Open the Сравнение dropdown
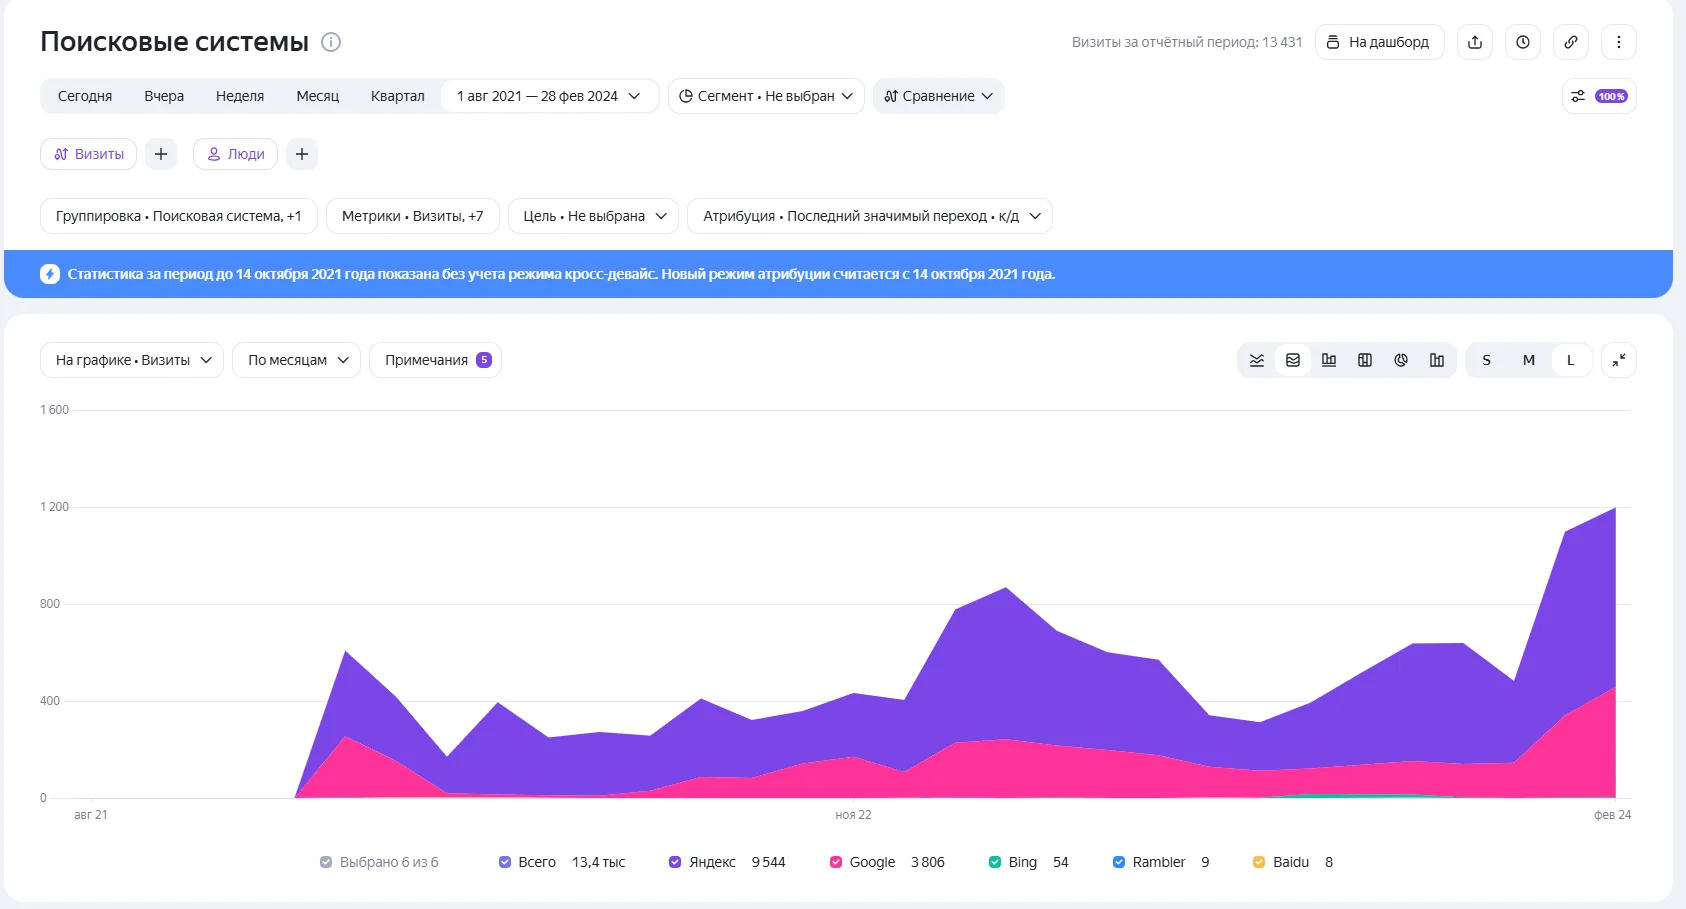The height and width of the screenshot is (909, 1686). pyautogui.click(x=939, y=96)
